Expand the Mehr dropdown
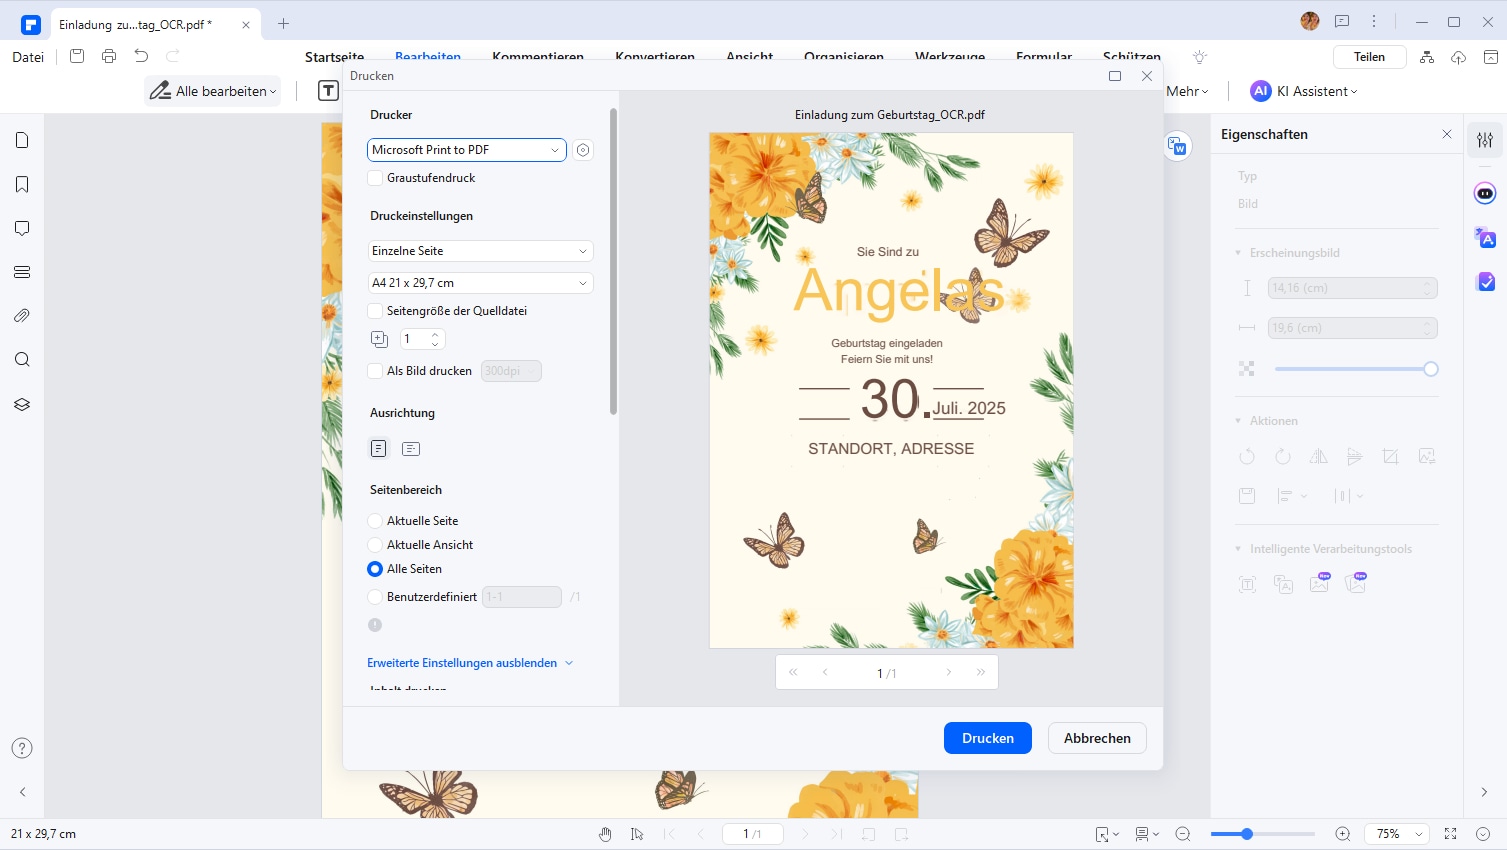 pos(1187,91)
